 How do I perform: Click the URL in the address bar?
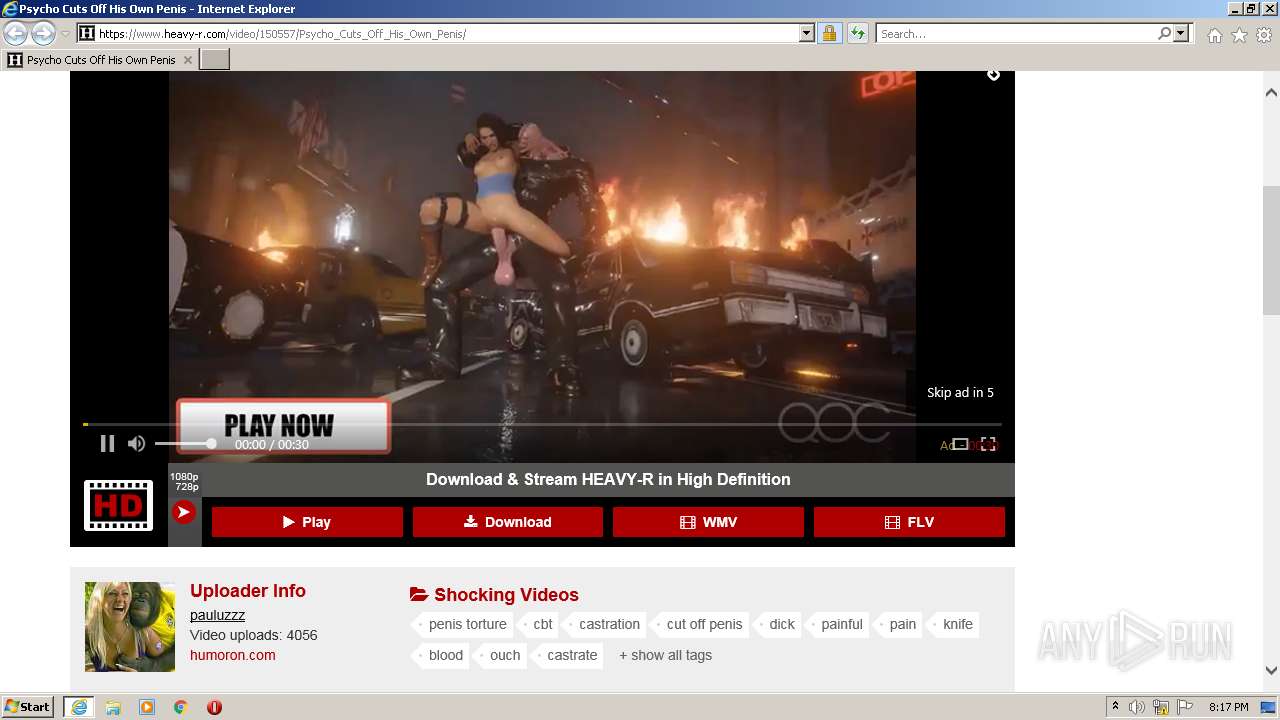[x=282, y=34]
